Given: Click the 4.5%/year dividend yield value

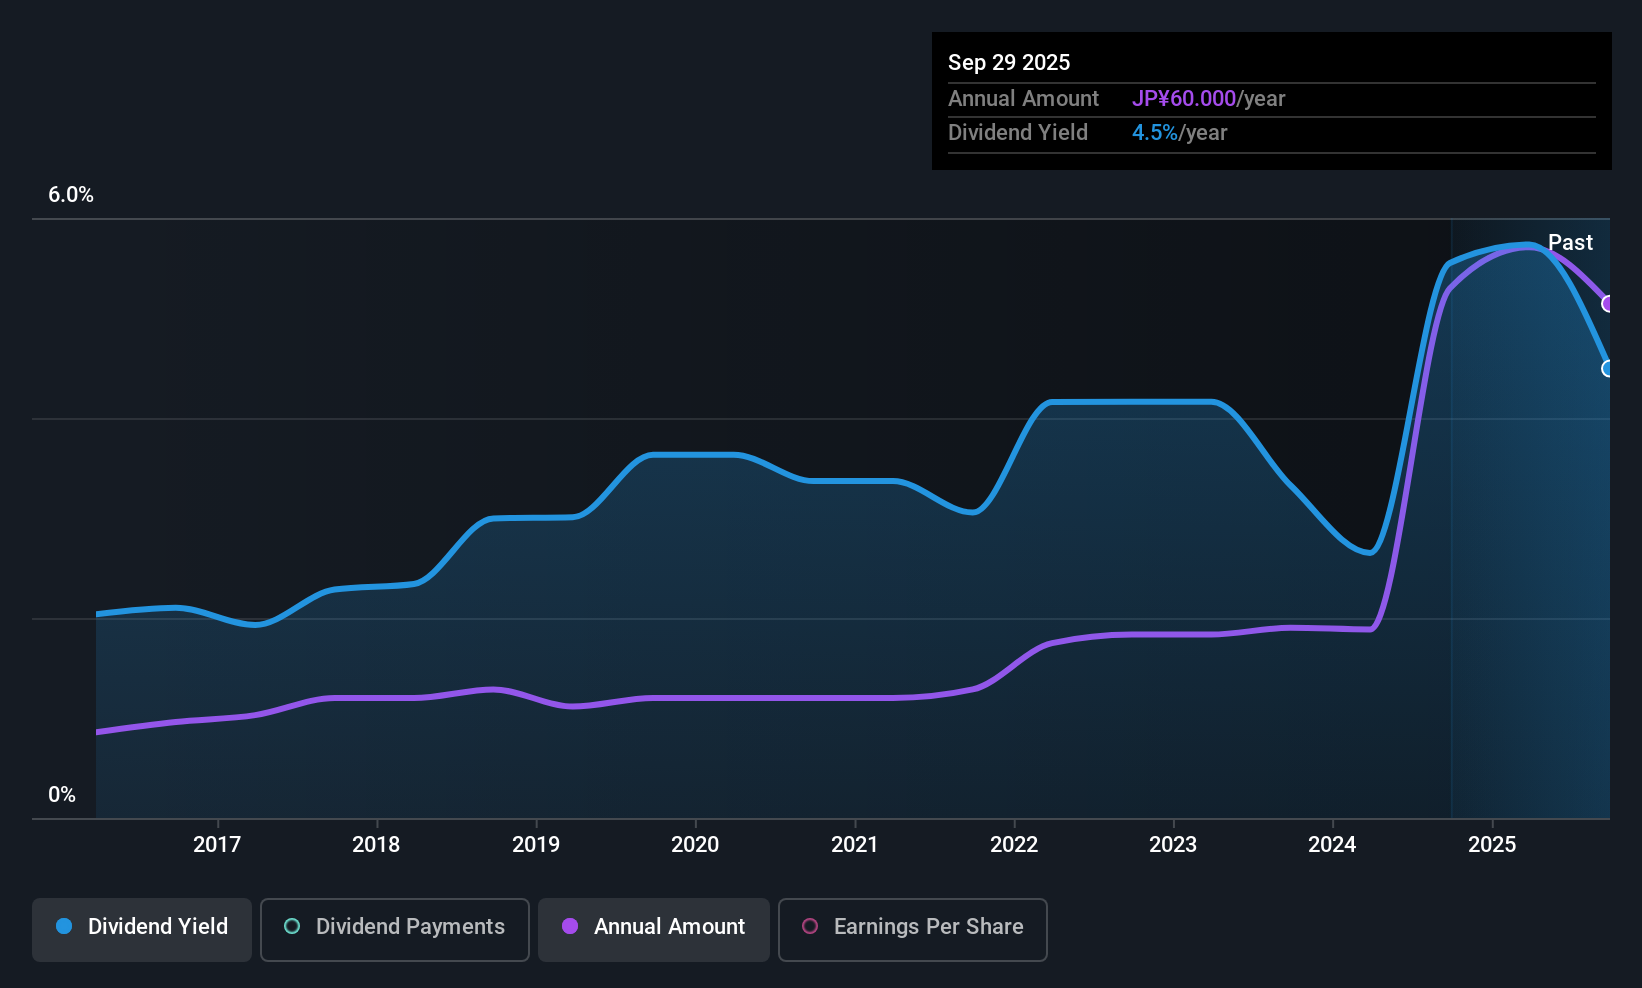Looking at the screenshot, I should coord(1179,133).
